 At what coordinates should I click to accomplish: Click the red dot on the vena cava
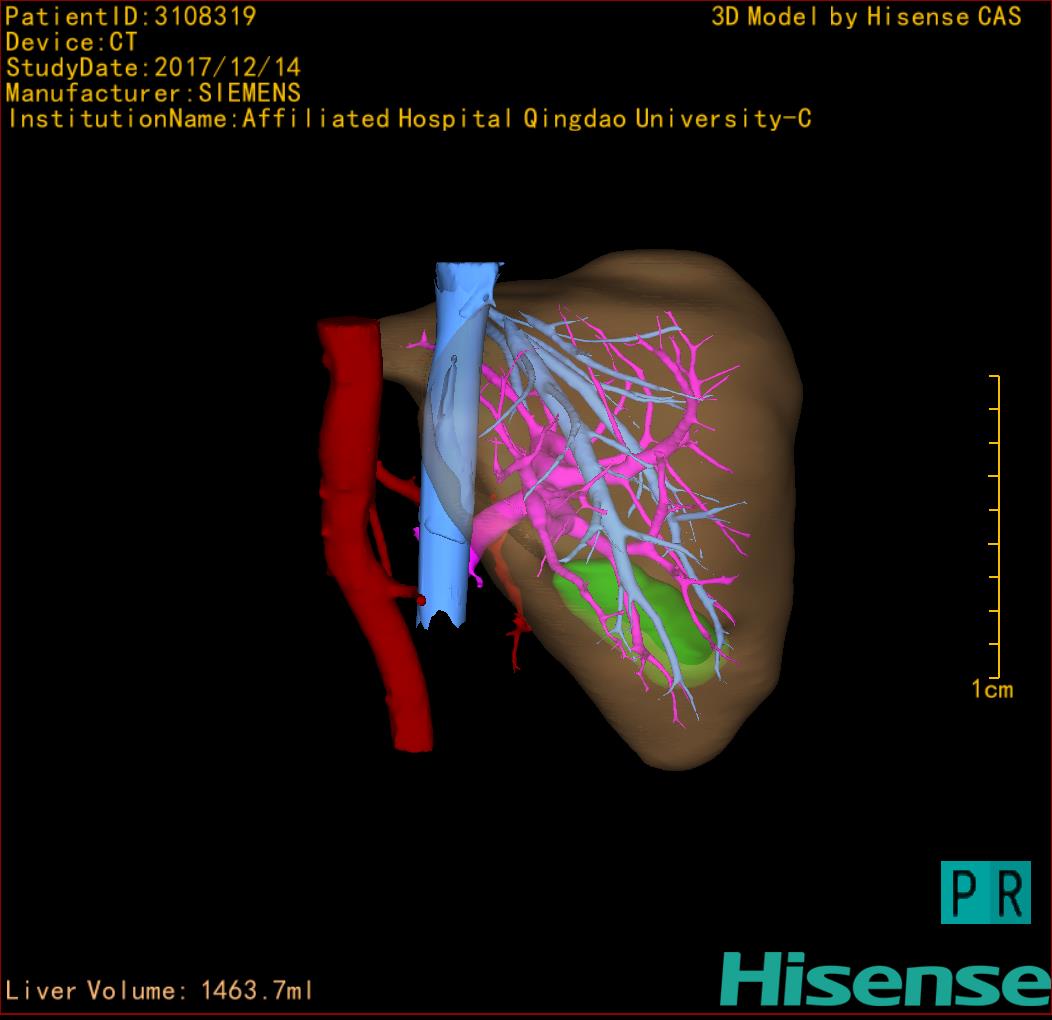tap(421, 600)
